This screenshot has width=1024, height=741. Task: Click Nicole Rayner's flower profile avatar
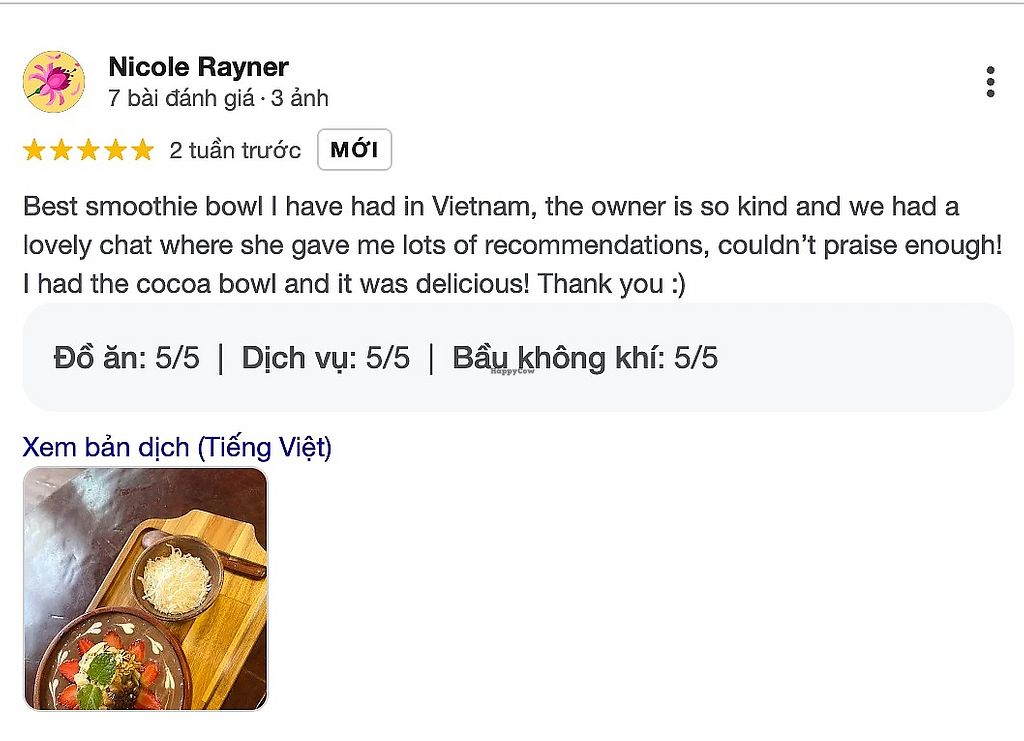click(54, 82)
